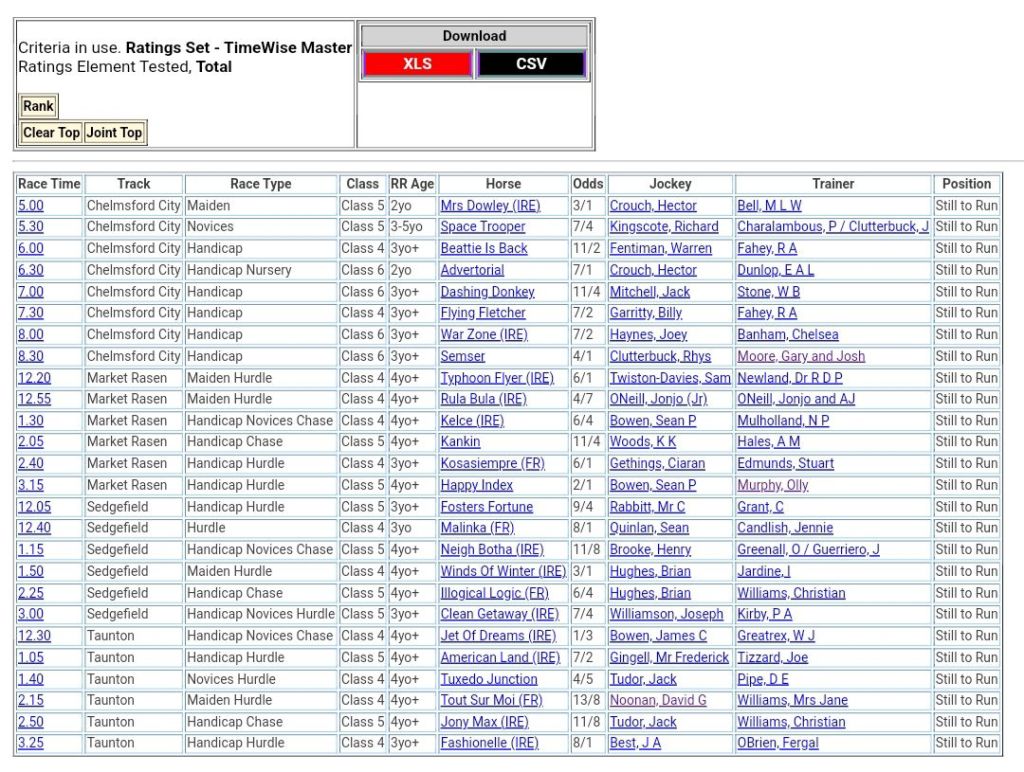The image size is (1024, 772).
Task: Open the 5.00 Chelmsford City race time
Action: (31, 206)
